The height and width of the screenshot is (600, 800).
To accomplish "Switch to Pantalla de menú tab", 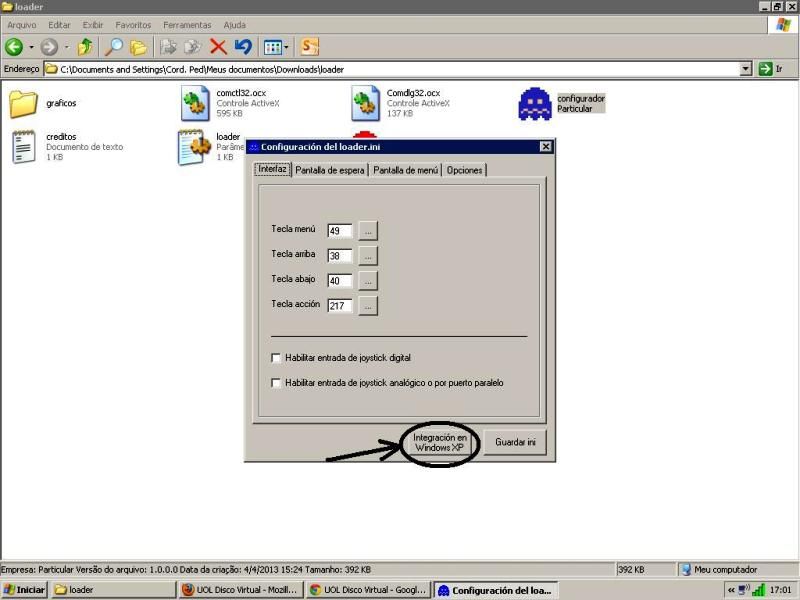I will 406,170.
